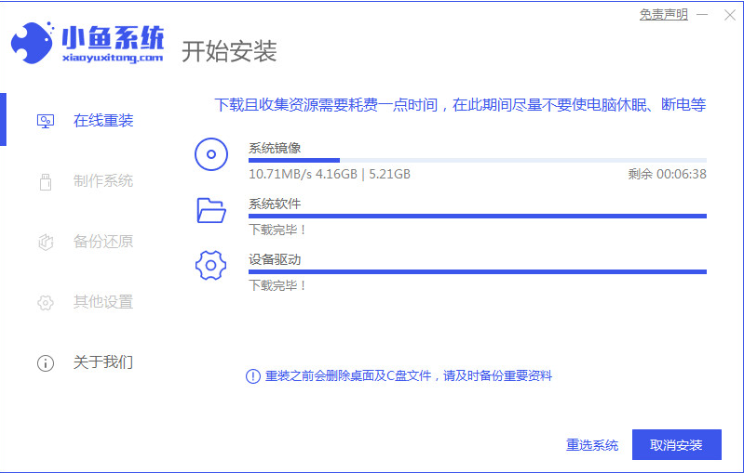Click the system image disc icon

(210, 155)
